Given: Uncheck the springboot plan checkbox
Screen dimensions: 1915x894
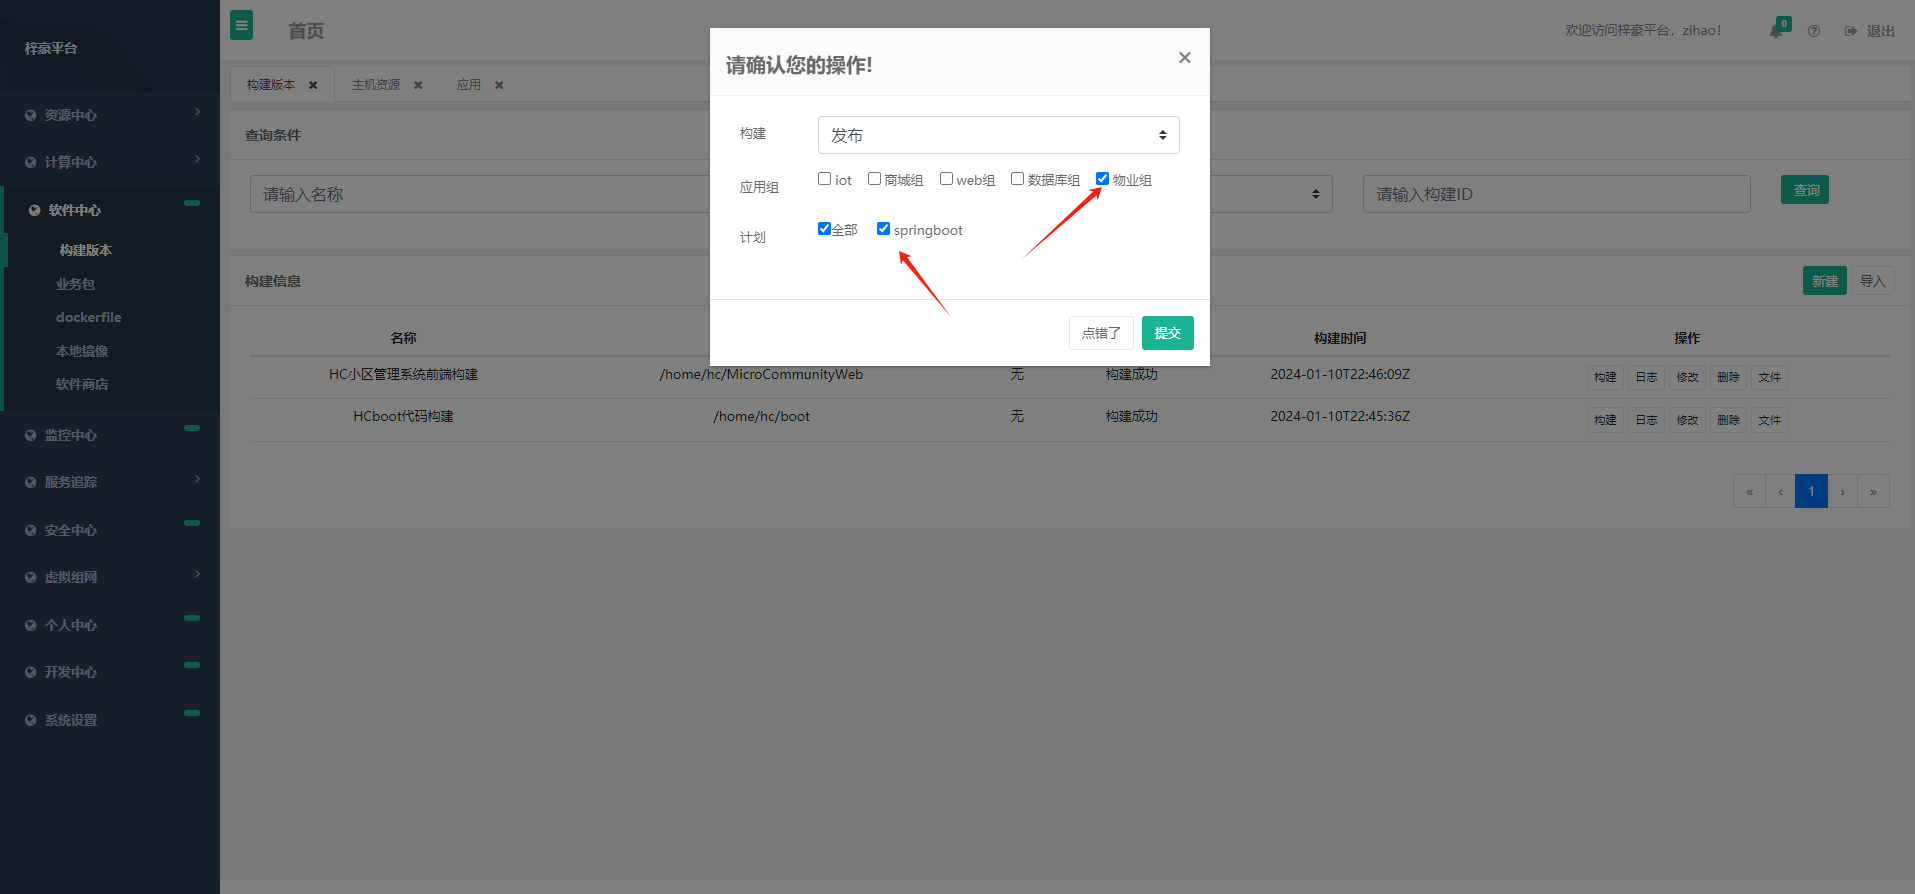Looking at the screenshot, I should (883, 229).
